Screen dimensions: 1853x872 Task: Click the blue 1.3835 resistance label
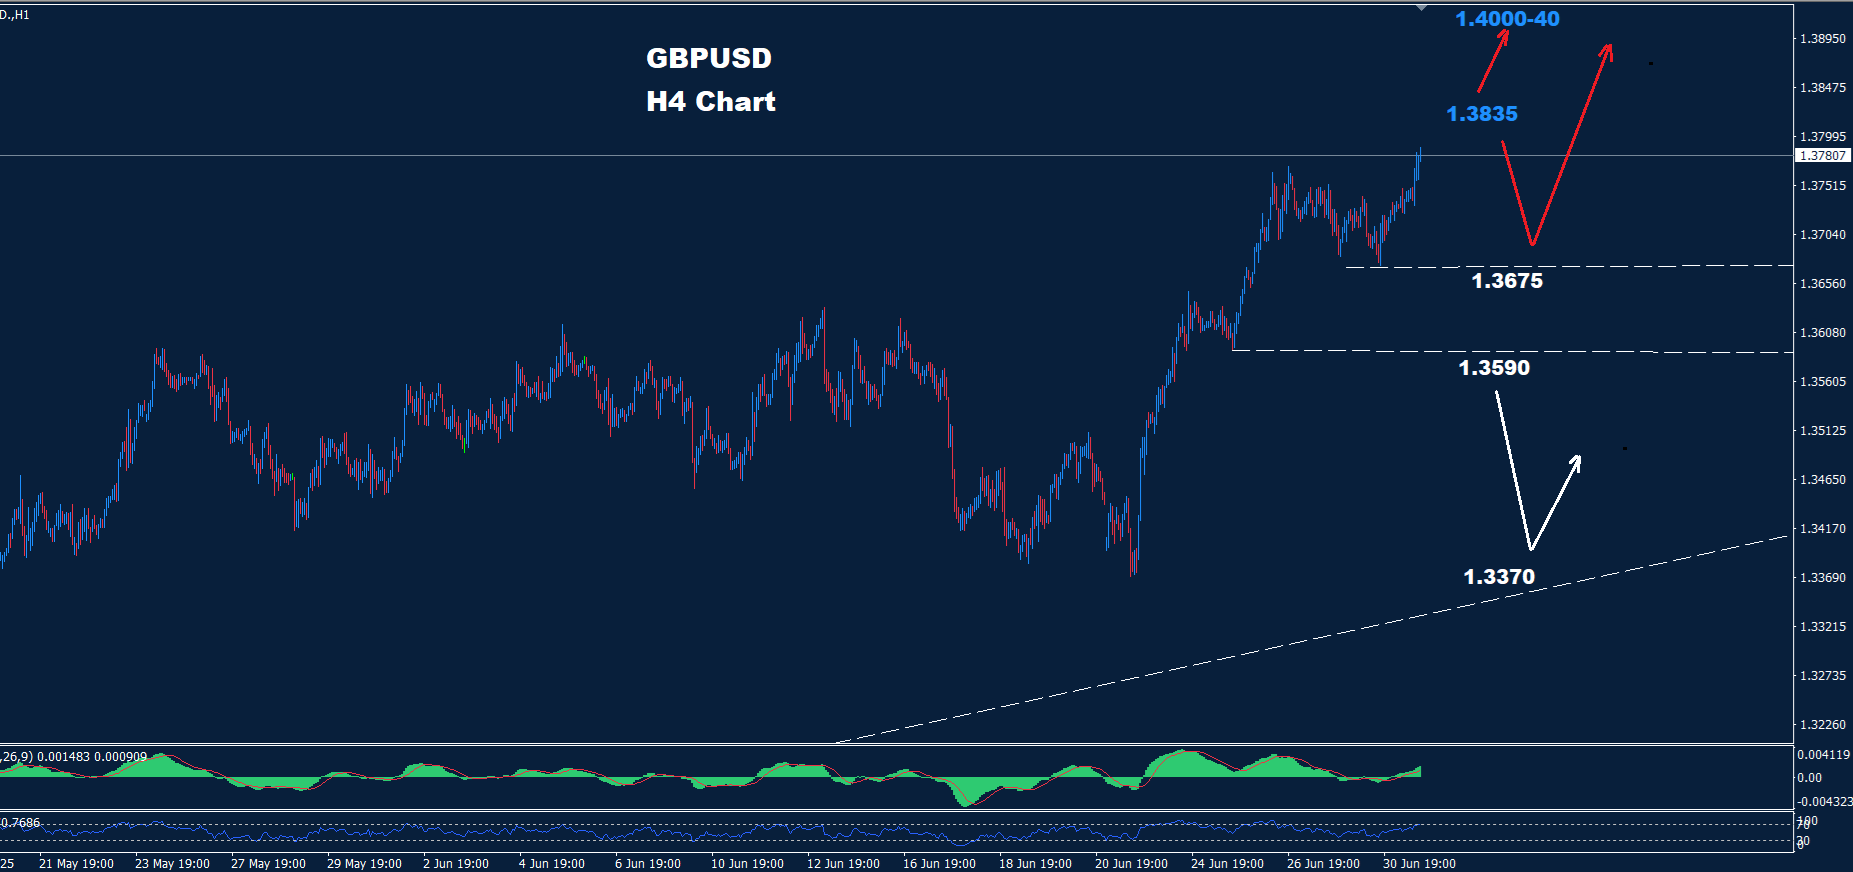[1481, 114]
